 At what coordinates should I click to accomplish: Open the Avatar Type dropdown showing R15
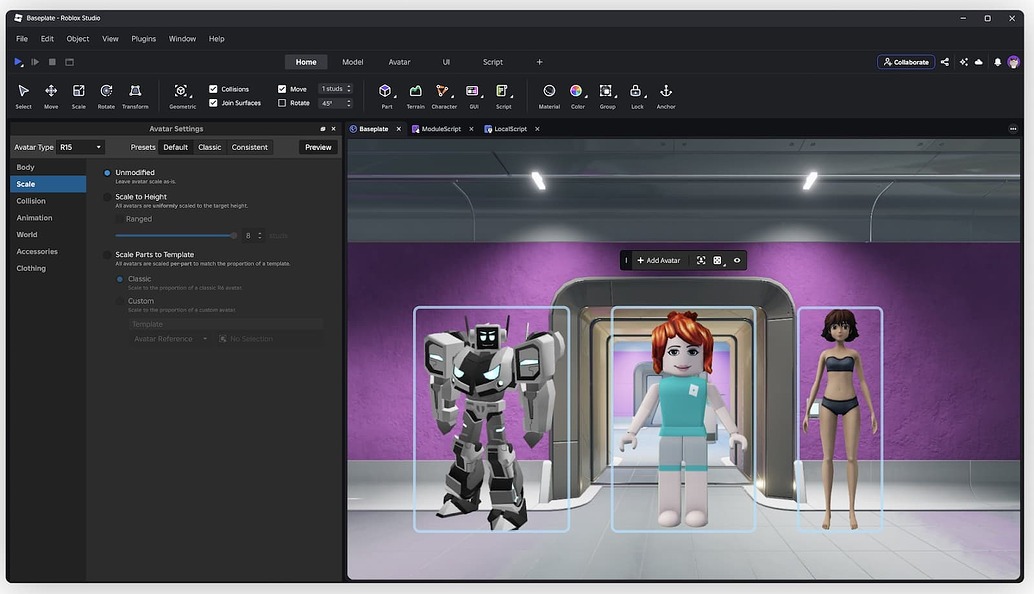(x=79, y=146)
